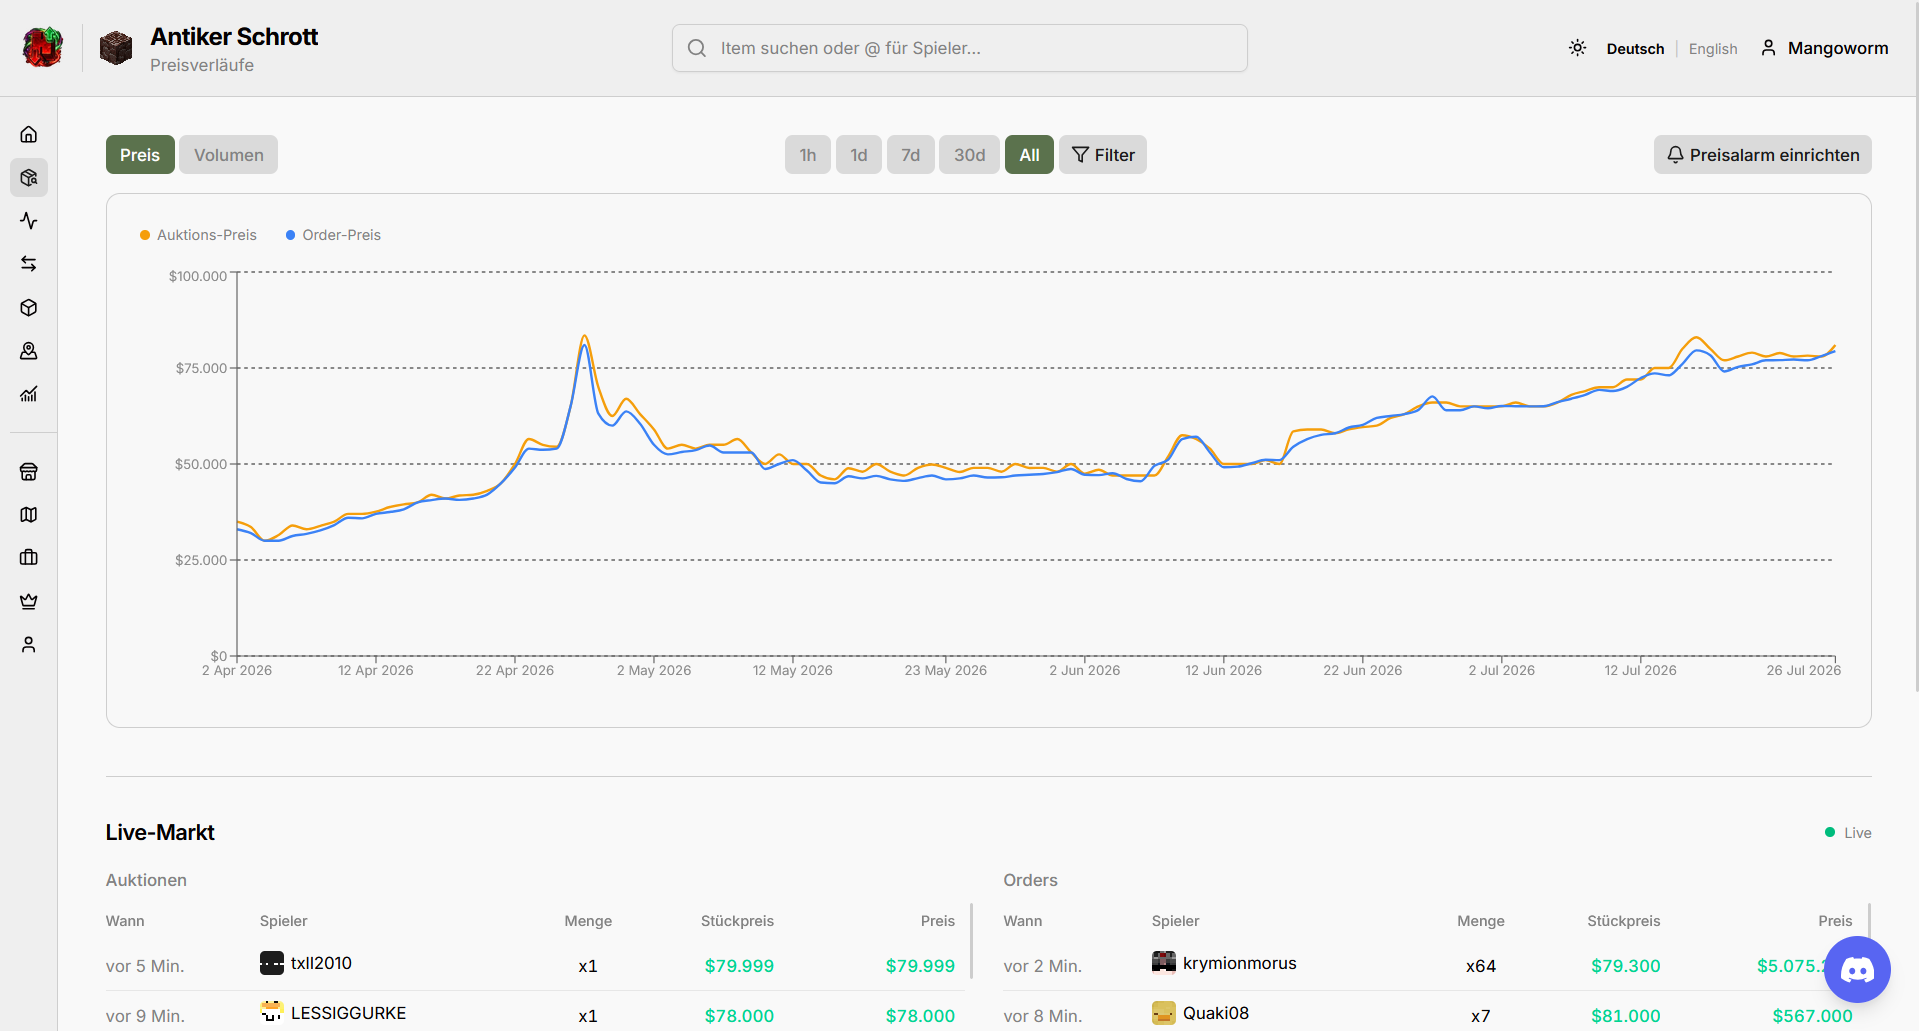Click the Antiker Schrott item block icon
This screenshot has width=1919, height=1031.
point(116,48)
